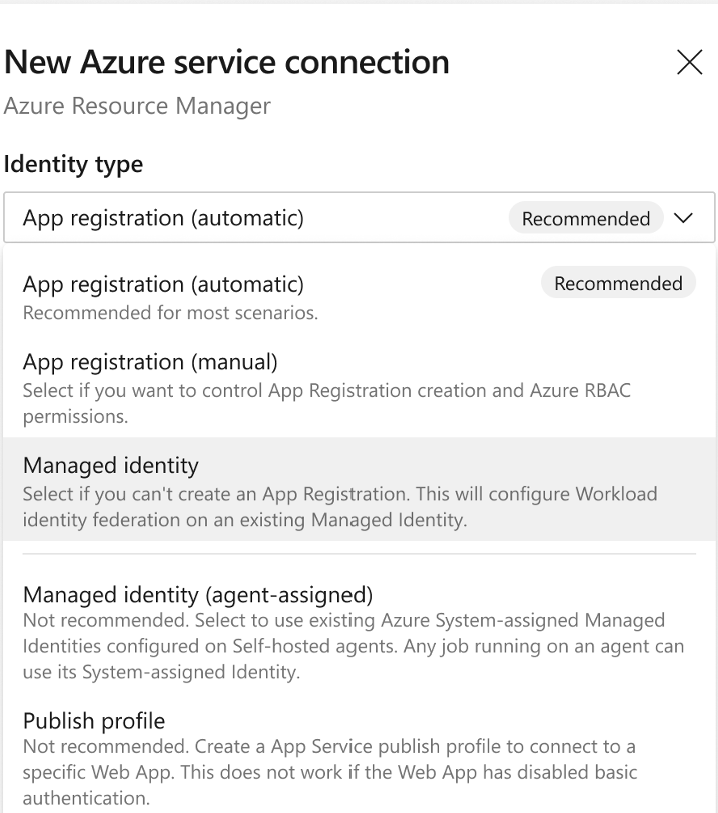Choose the Managed identity option
This screenshot has width=718, height=813.
click(x=111, y=465)
